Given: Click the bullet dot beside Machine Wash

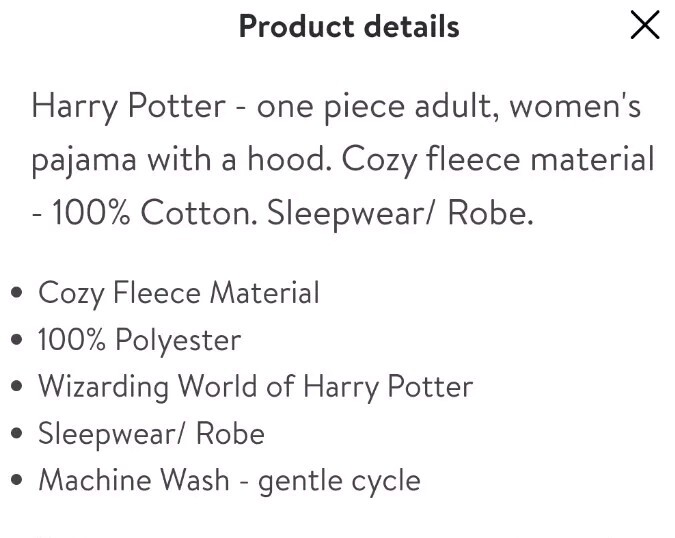Looking at the screenshot, I should (x=16, y=480).
